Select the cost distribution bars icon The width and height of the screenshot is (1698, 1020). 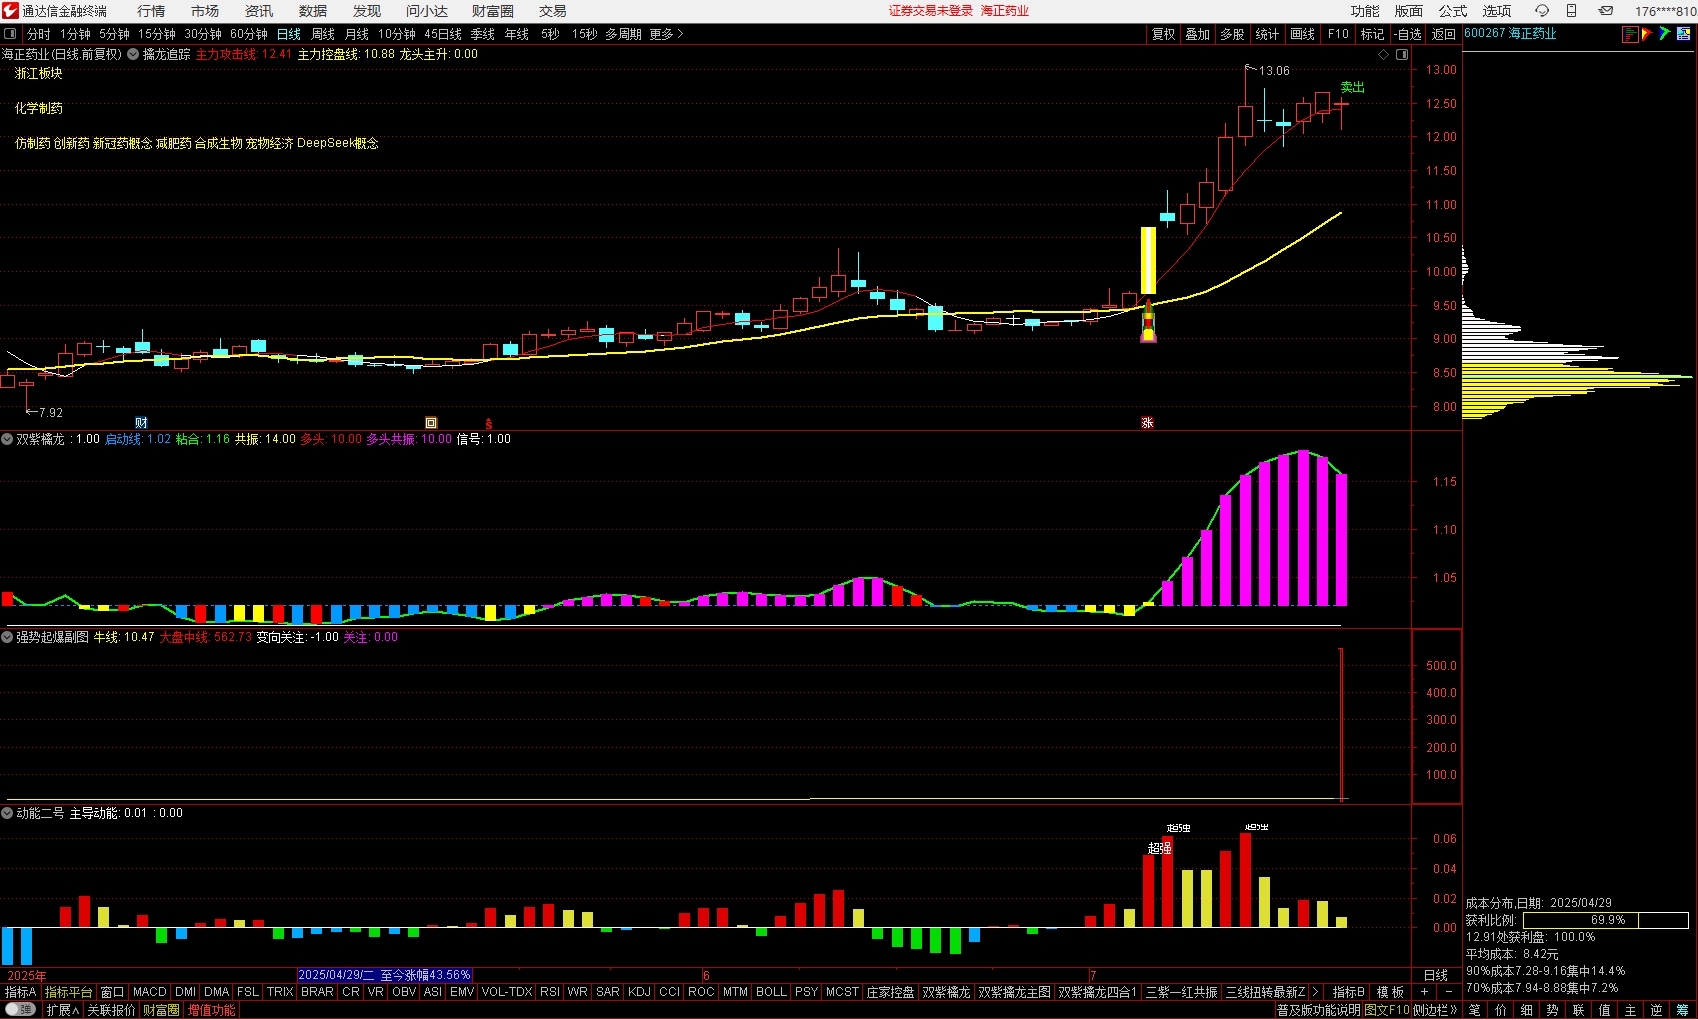[1630, 34]
